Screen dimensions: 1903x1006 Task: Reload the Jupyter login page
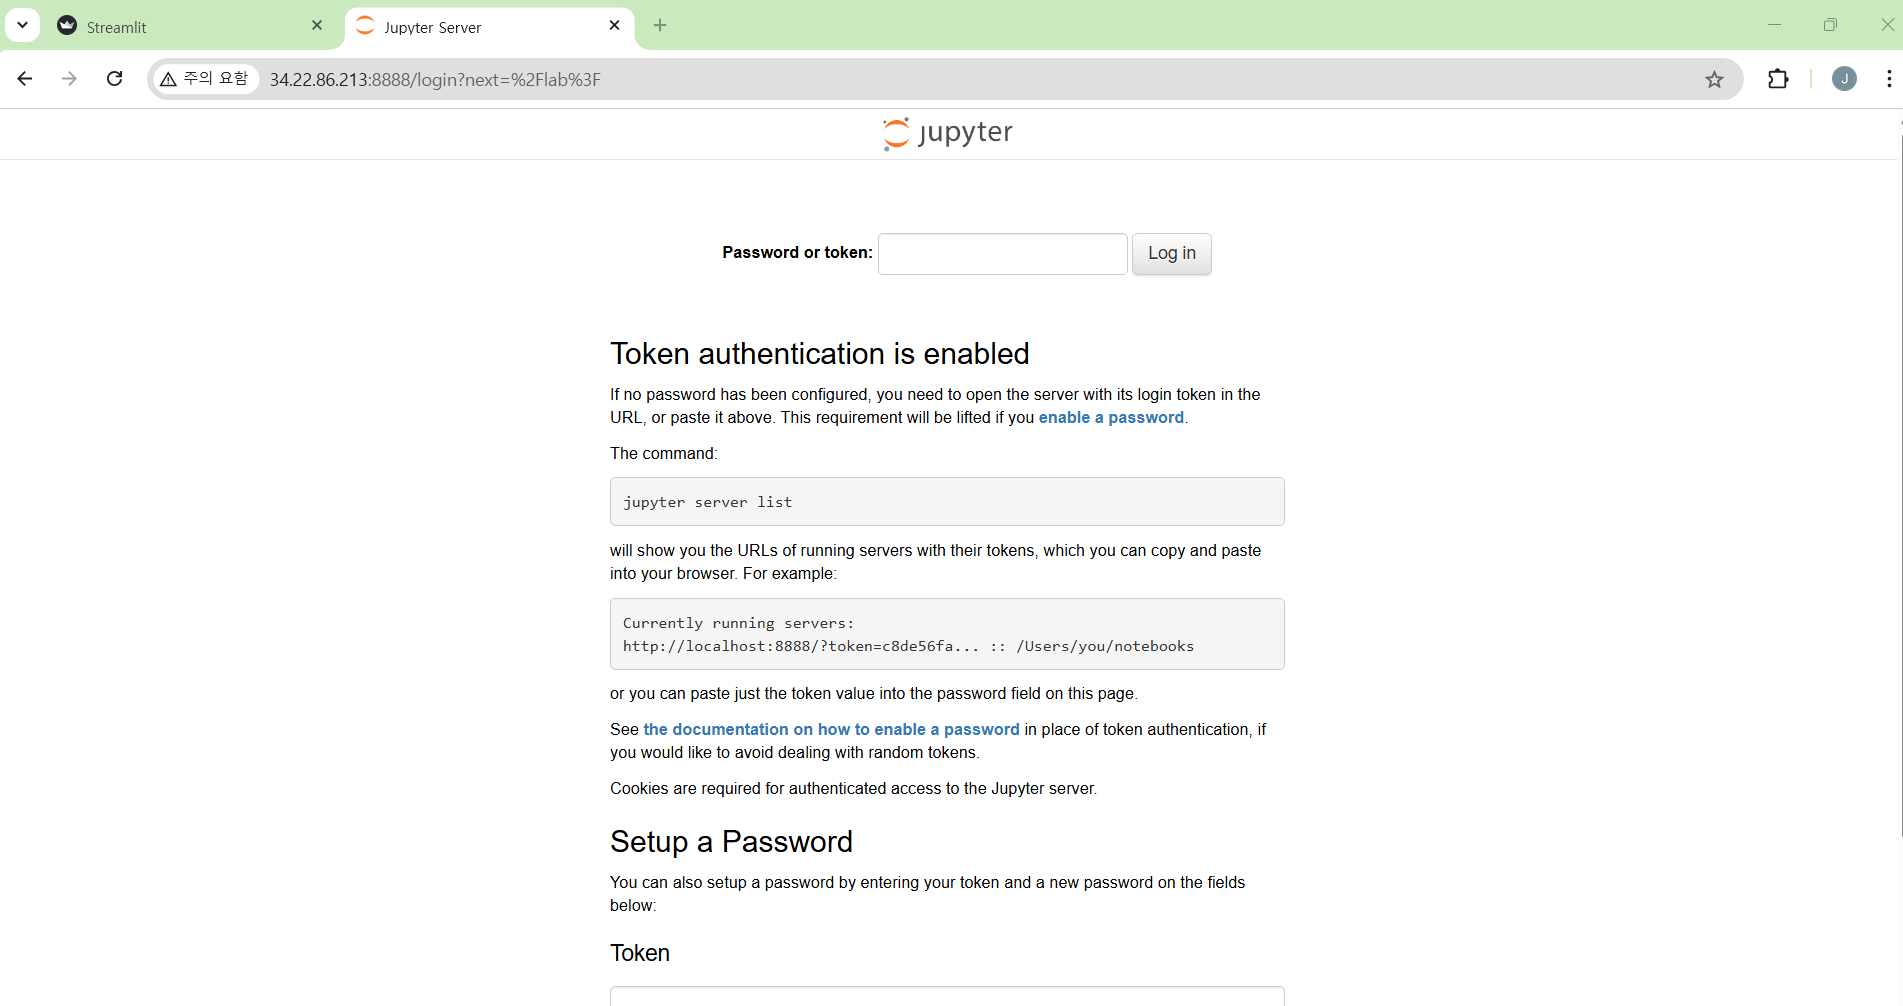pyautogui.click(x=115, y=79)
